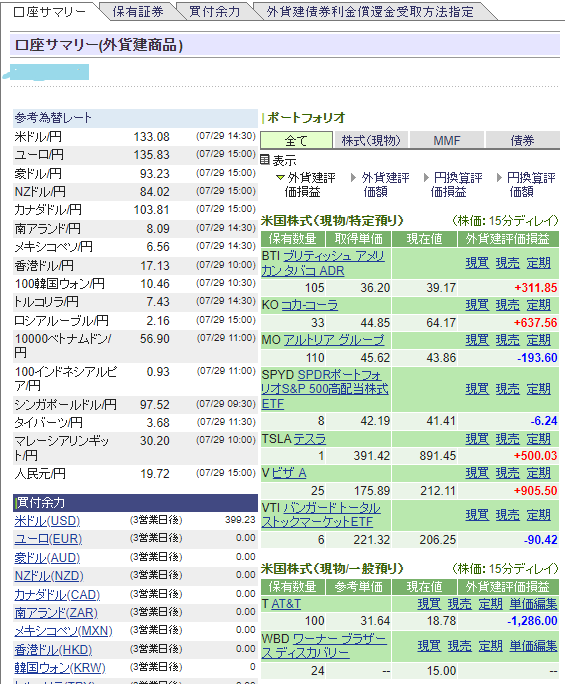Open KO コカ・コーラ stock link
This screenshot has width=565, height=684.
(309, 305)
